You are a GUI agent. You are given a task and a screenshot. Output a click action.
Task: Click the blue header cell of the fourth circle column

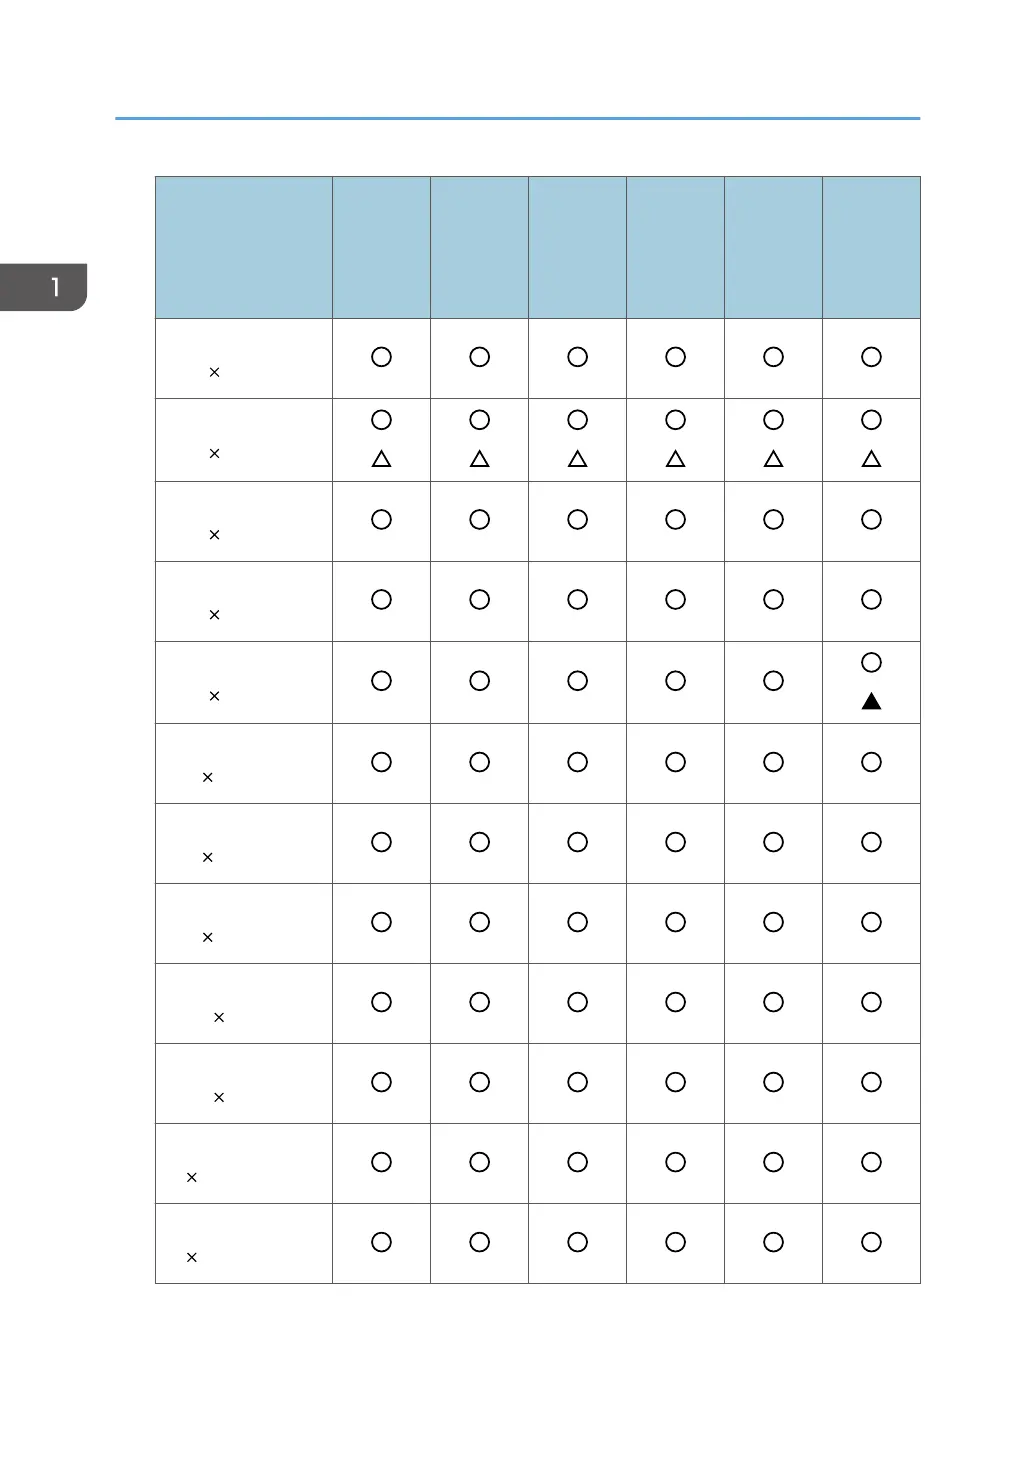(675, 247)
